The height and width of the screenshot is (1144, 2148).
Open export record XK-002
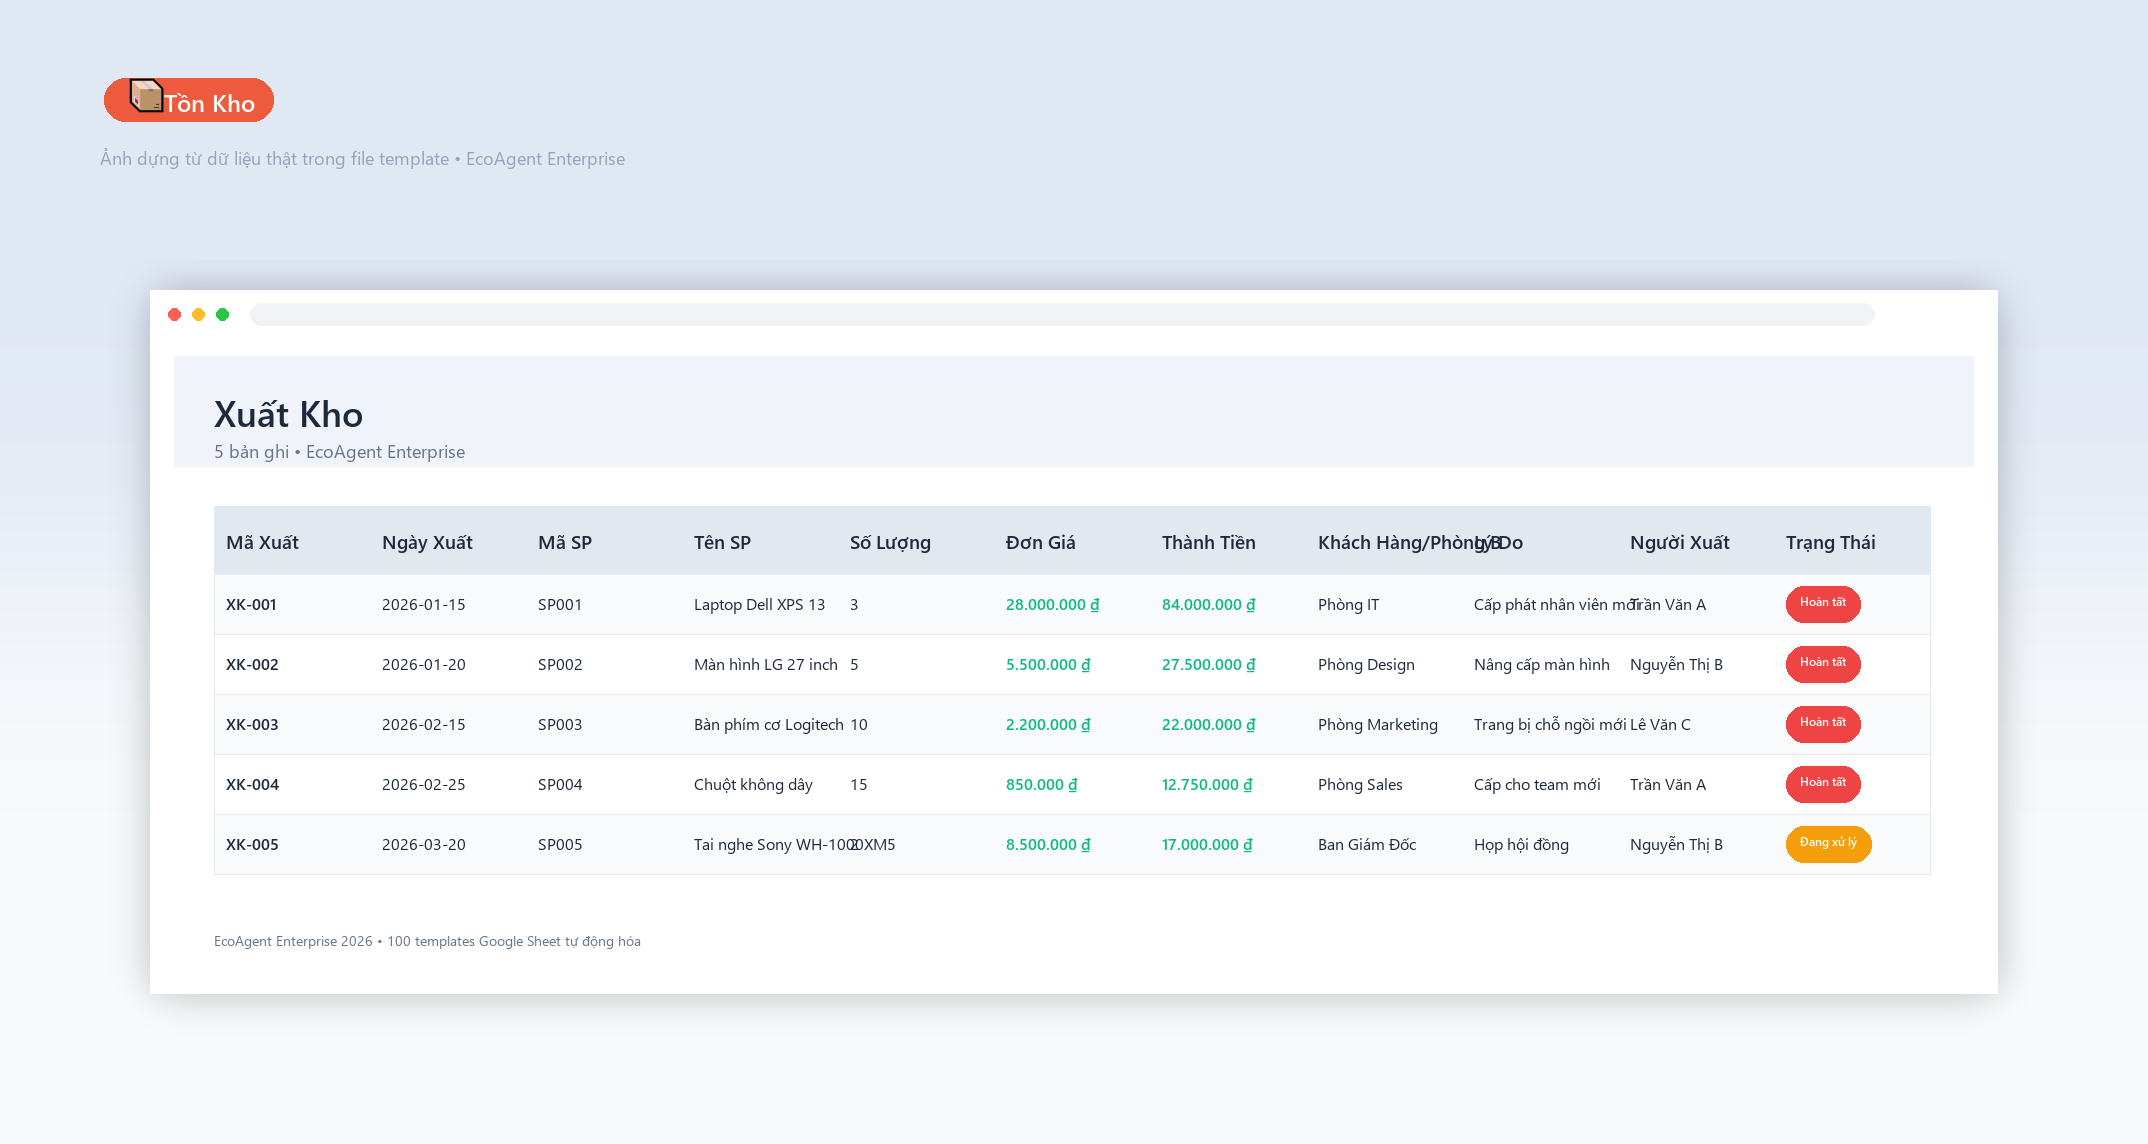[x=252, y=665]
